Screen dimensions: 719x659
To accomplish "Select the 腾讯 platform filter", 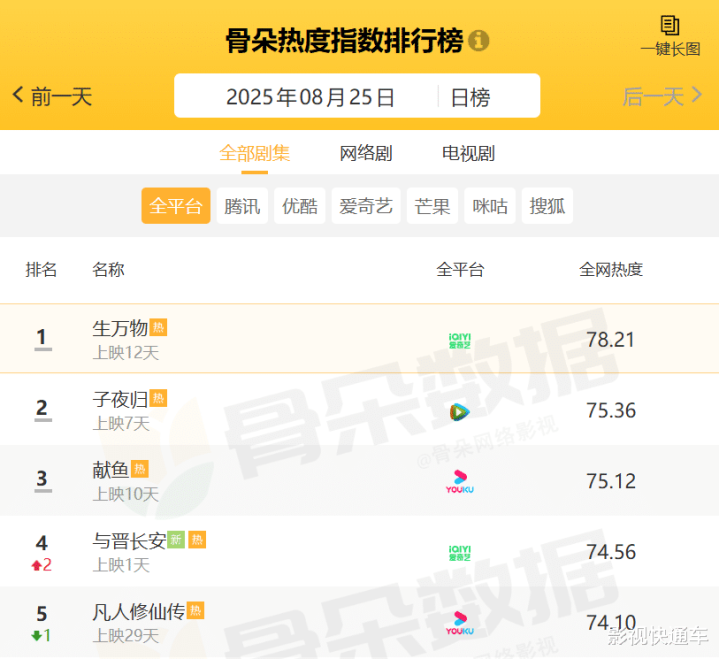I will click(242, 205).
